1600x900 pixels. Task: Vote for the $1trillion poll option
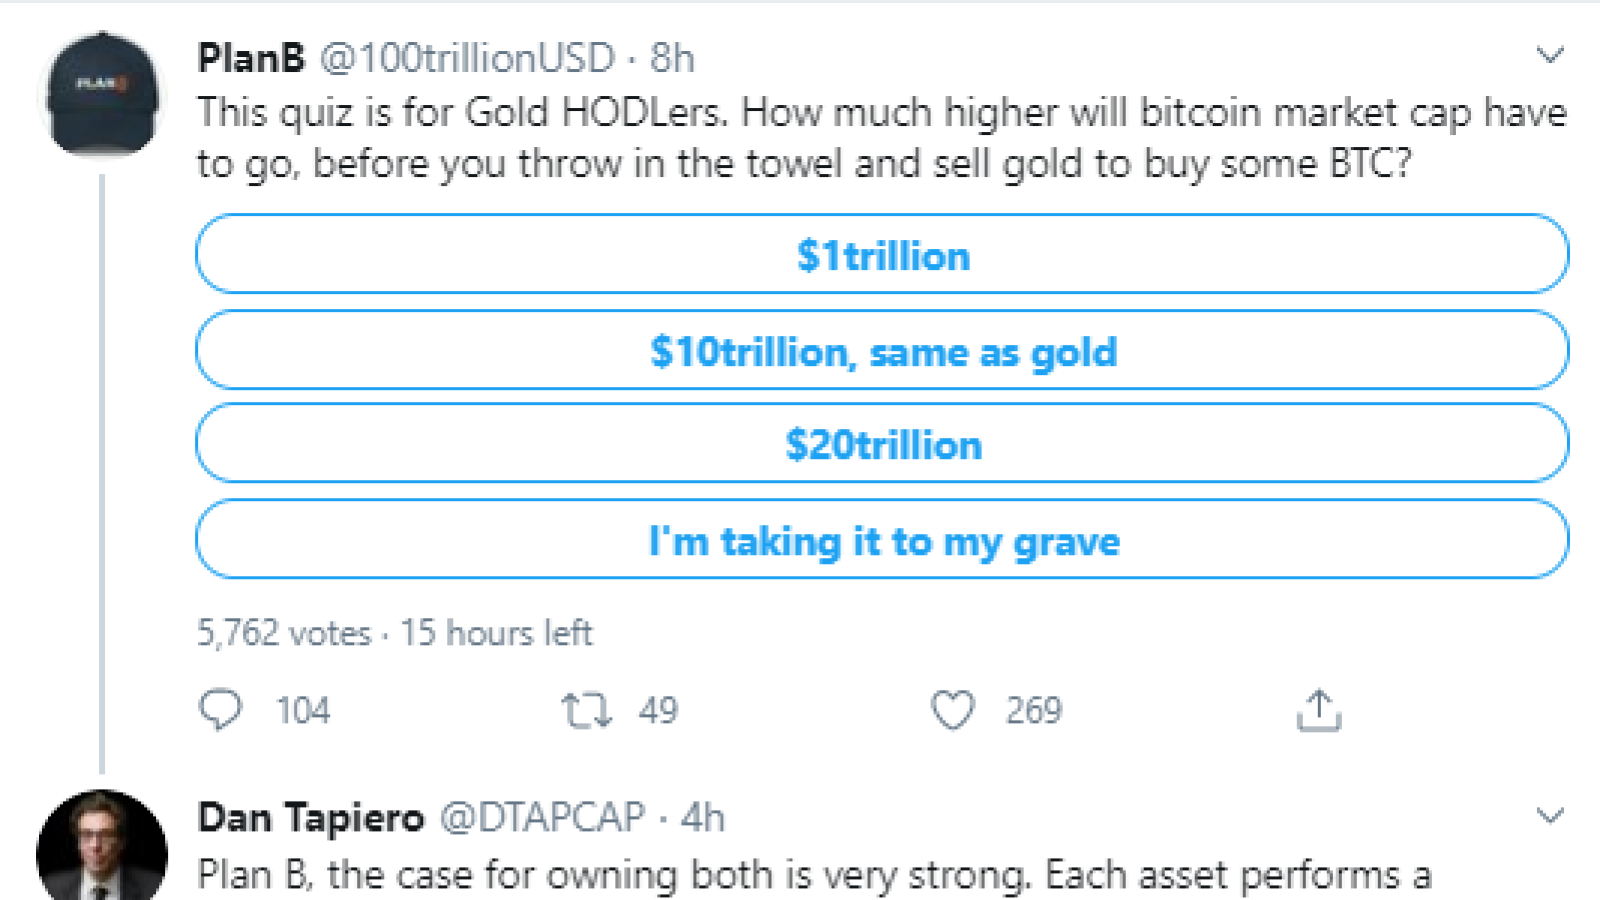882,254
